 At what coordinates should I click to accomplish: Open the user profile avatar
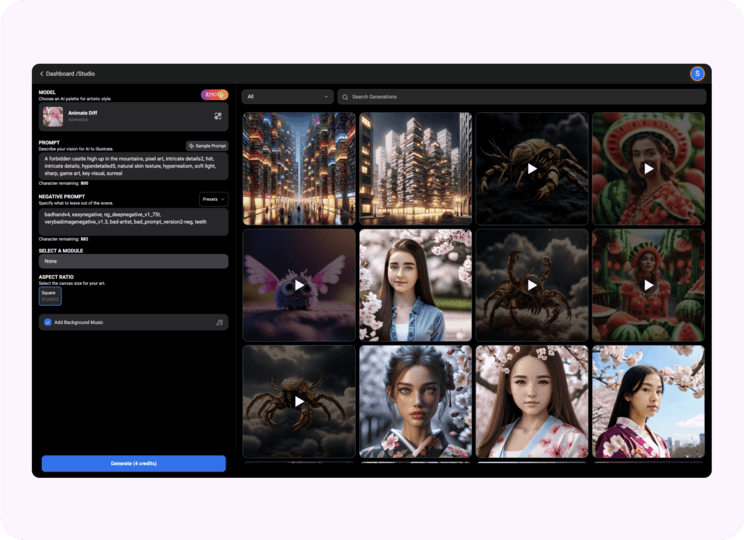point(697,74)
